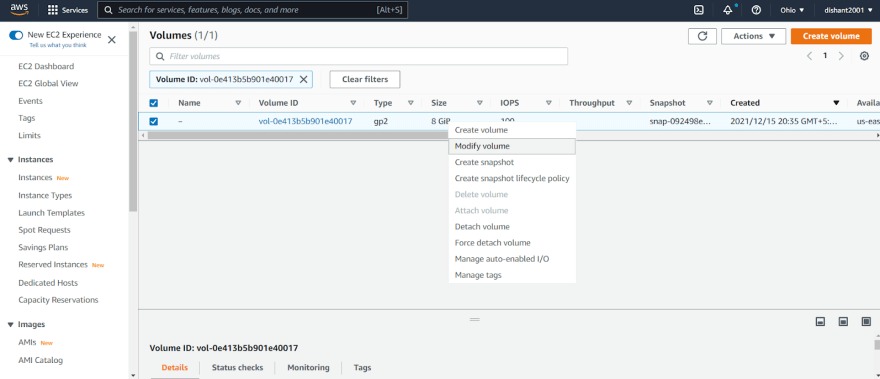This screenshot has width=880, height=379.
Task: Collapse the Images sidebar section
Action: tap(10, 325)
